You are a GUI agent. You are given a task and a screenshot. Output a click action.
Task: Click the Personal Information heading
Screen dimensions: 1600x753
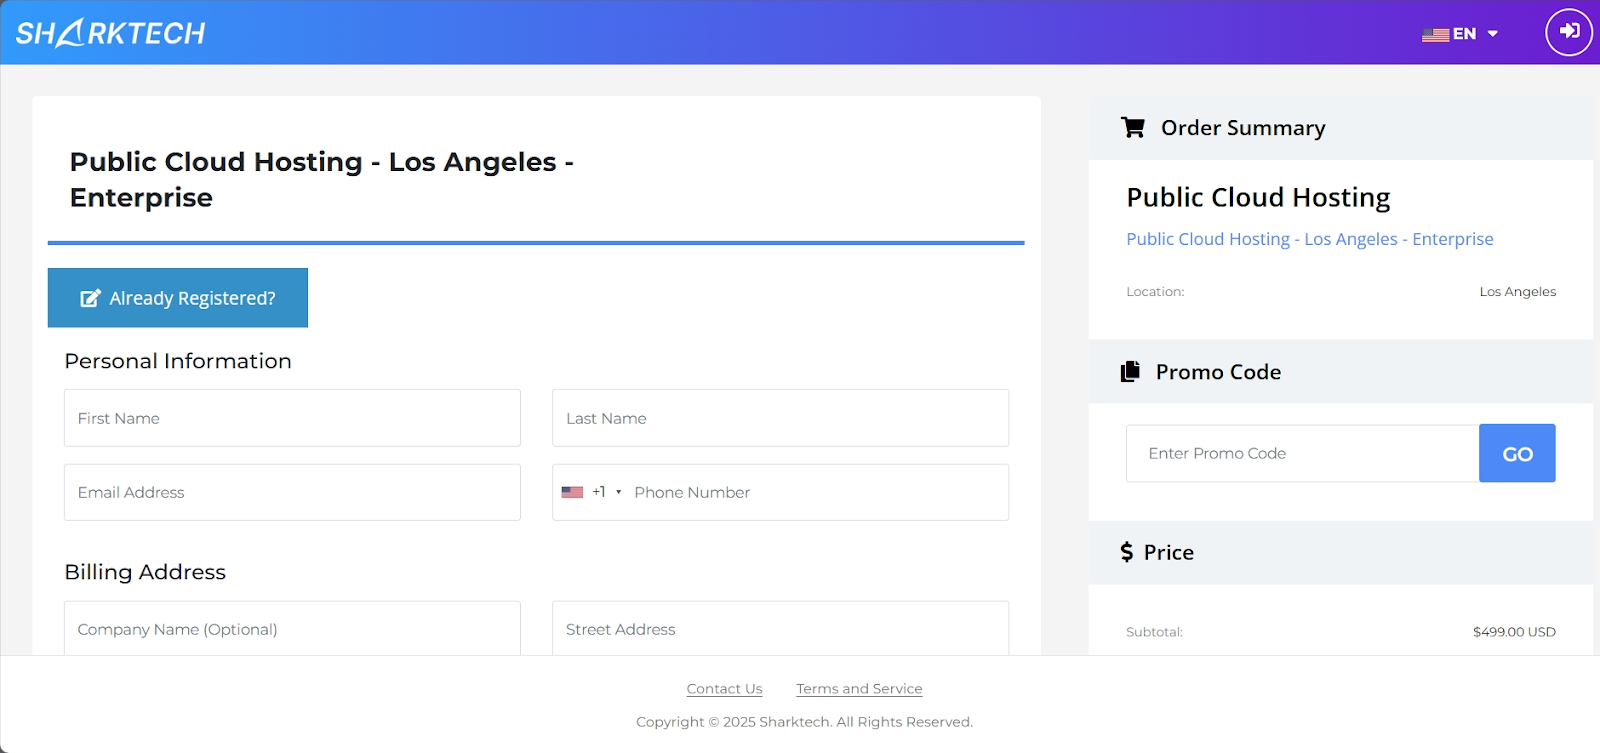(x=178, y=361)
